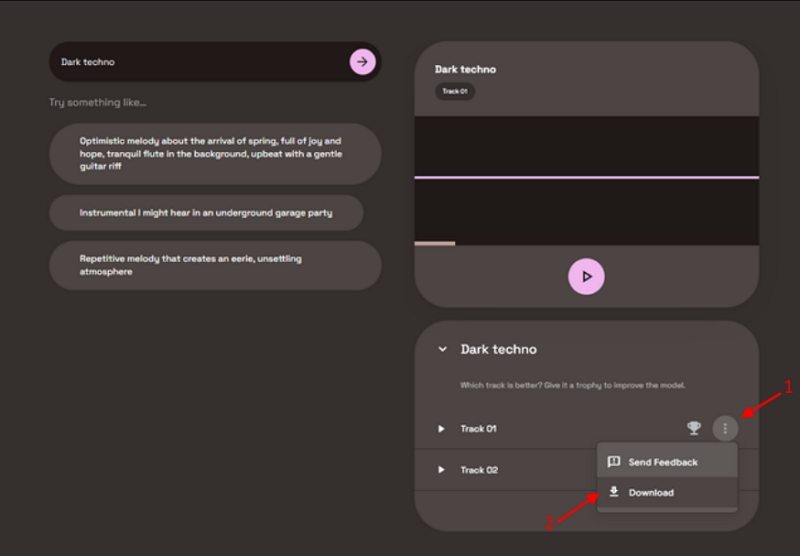Click the Track 01 row label
Screen dimensions: 800x556
(479, 428)
